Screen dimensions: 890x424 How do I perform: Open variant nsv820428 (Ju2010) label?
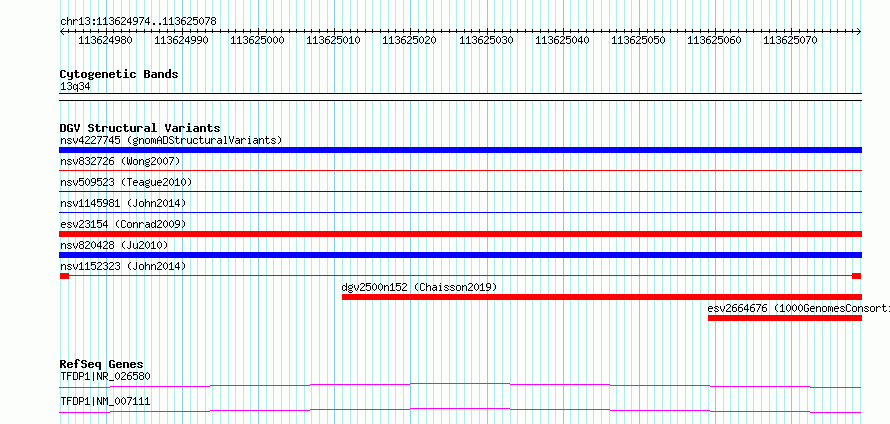[114, 245]
